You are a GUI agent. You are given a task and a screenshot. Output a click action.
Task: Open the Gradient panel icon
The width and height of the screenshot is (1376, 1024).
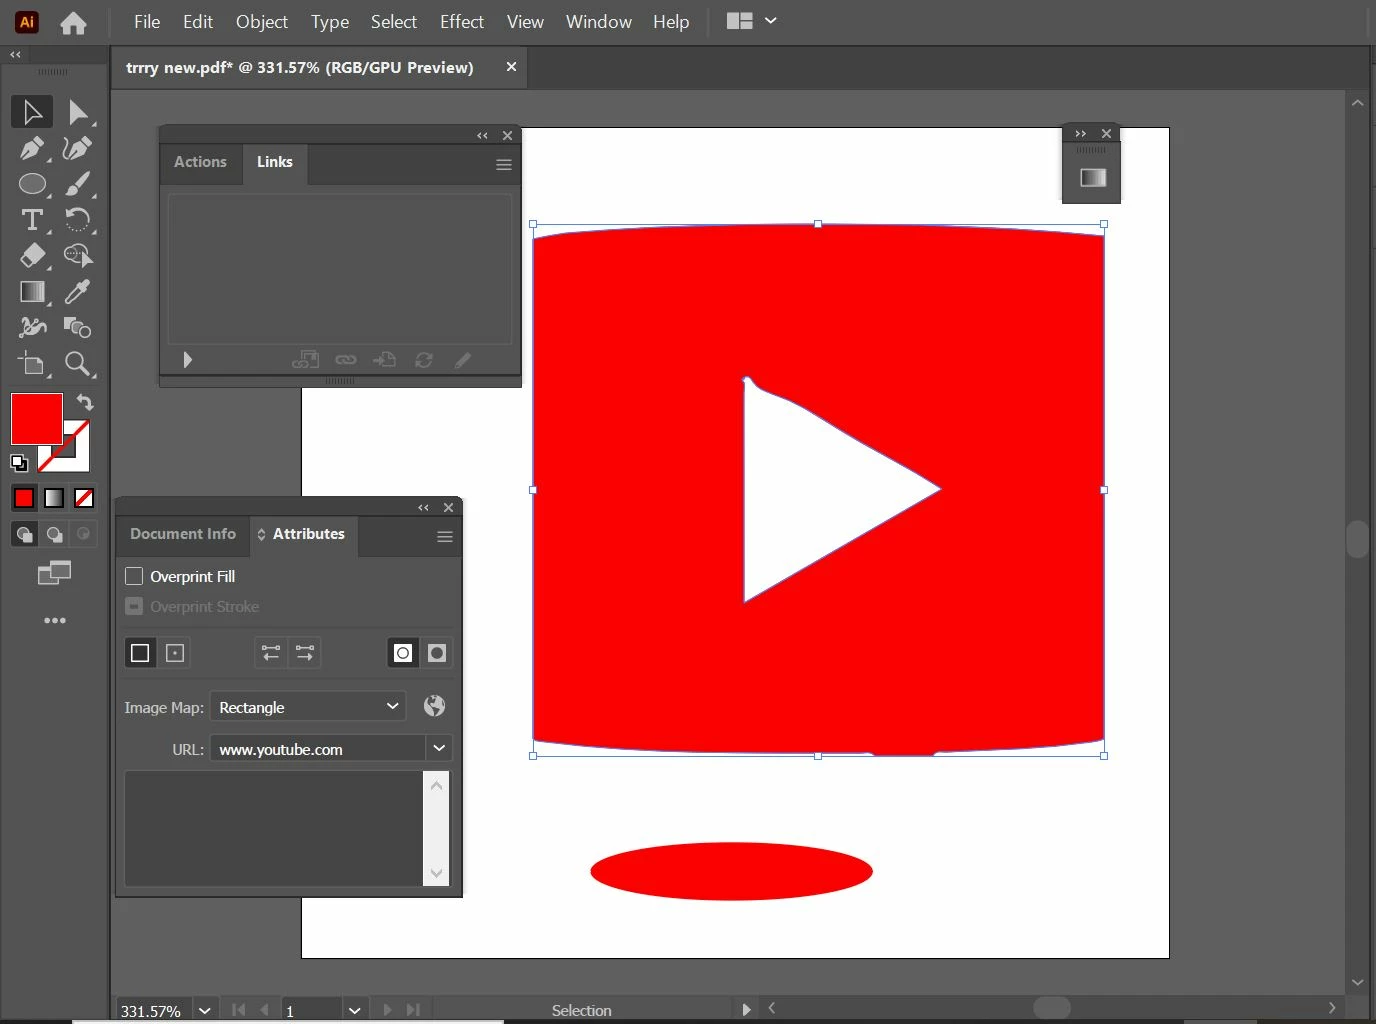click(x=1093, y=177)
